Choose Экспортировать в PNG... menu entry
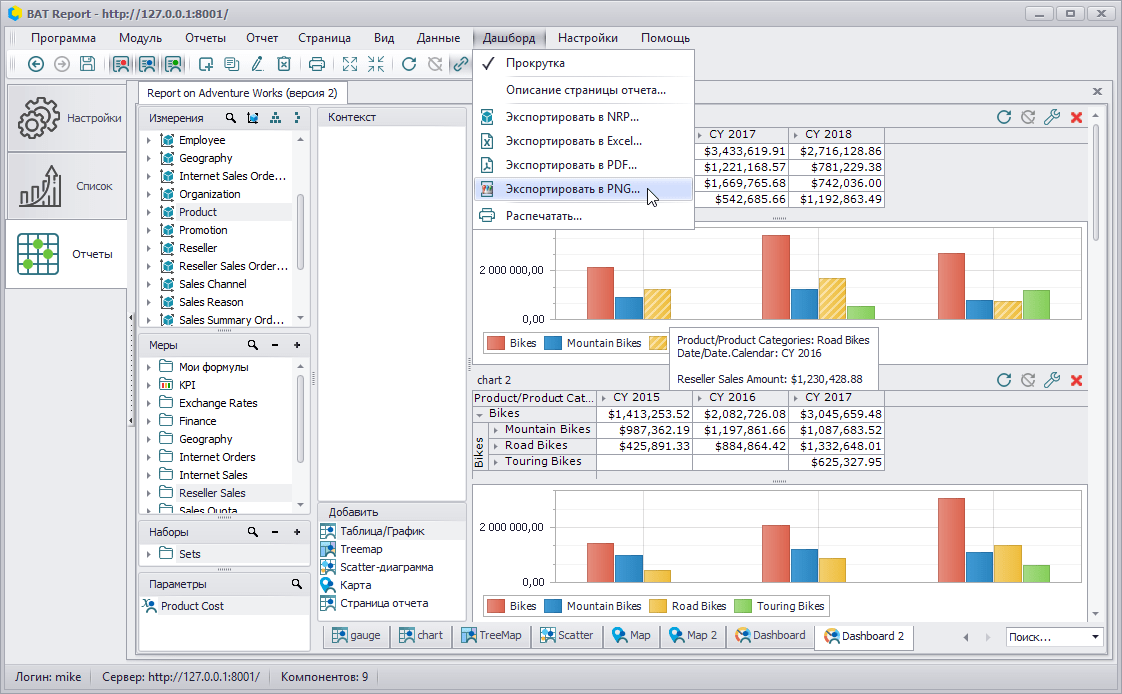 click(583, 189)
